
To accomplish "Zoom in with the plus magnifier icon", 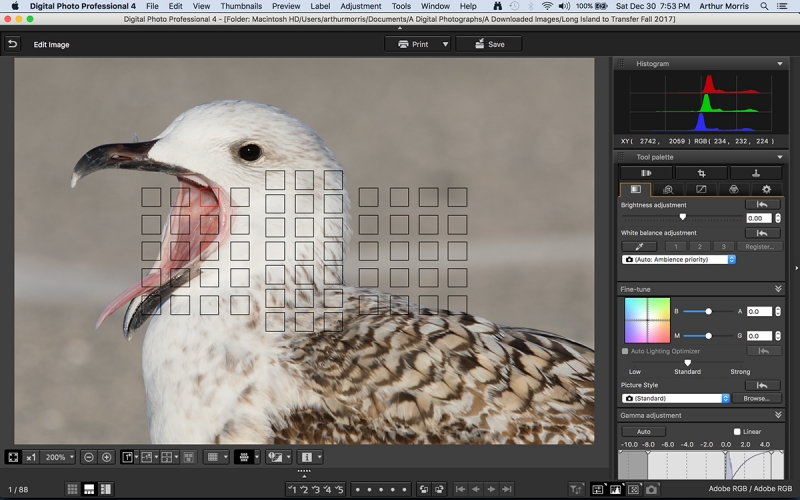I will point(106,457).
